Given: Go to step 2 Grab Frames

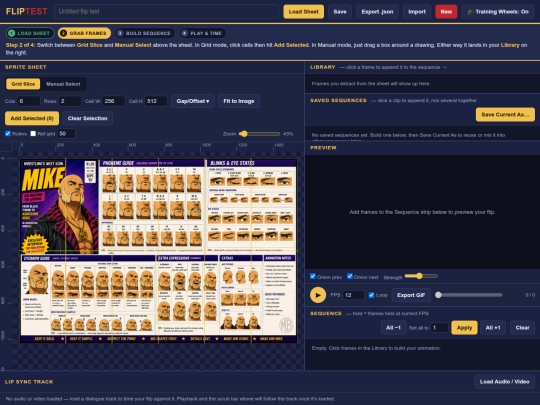Looking at the screenshot, I should [84, 33].
